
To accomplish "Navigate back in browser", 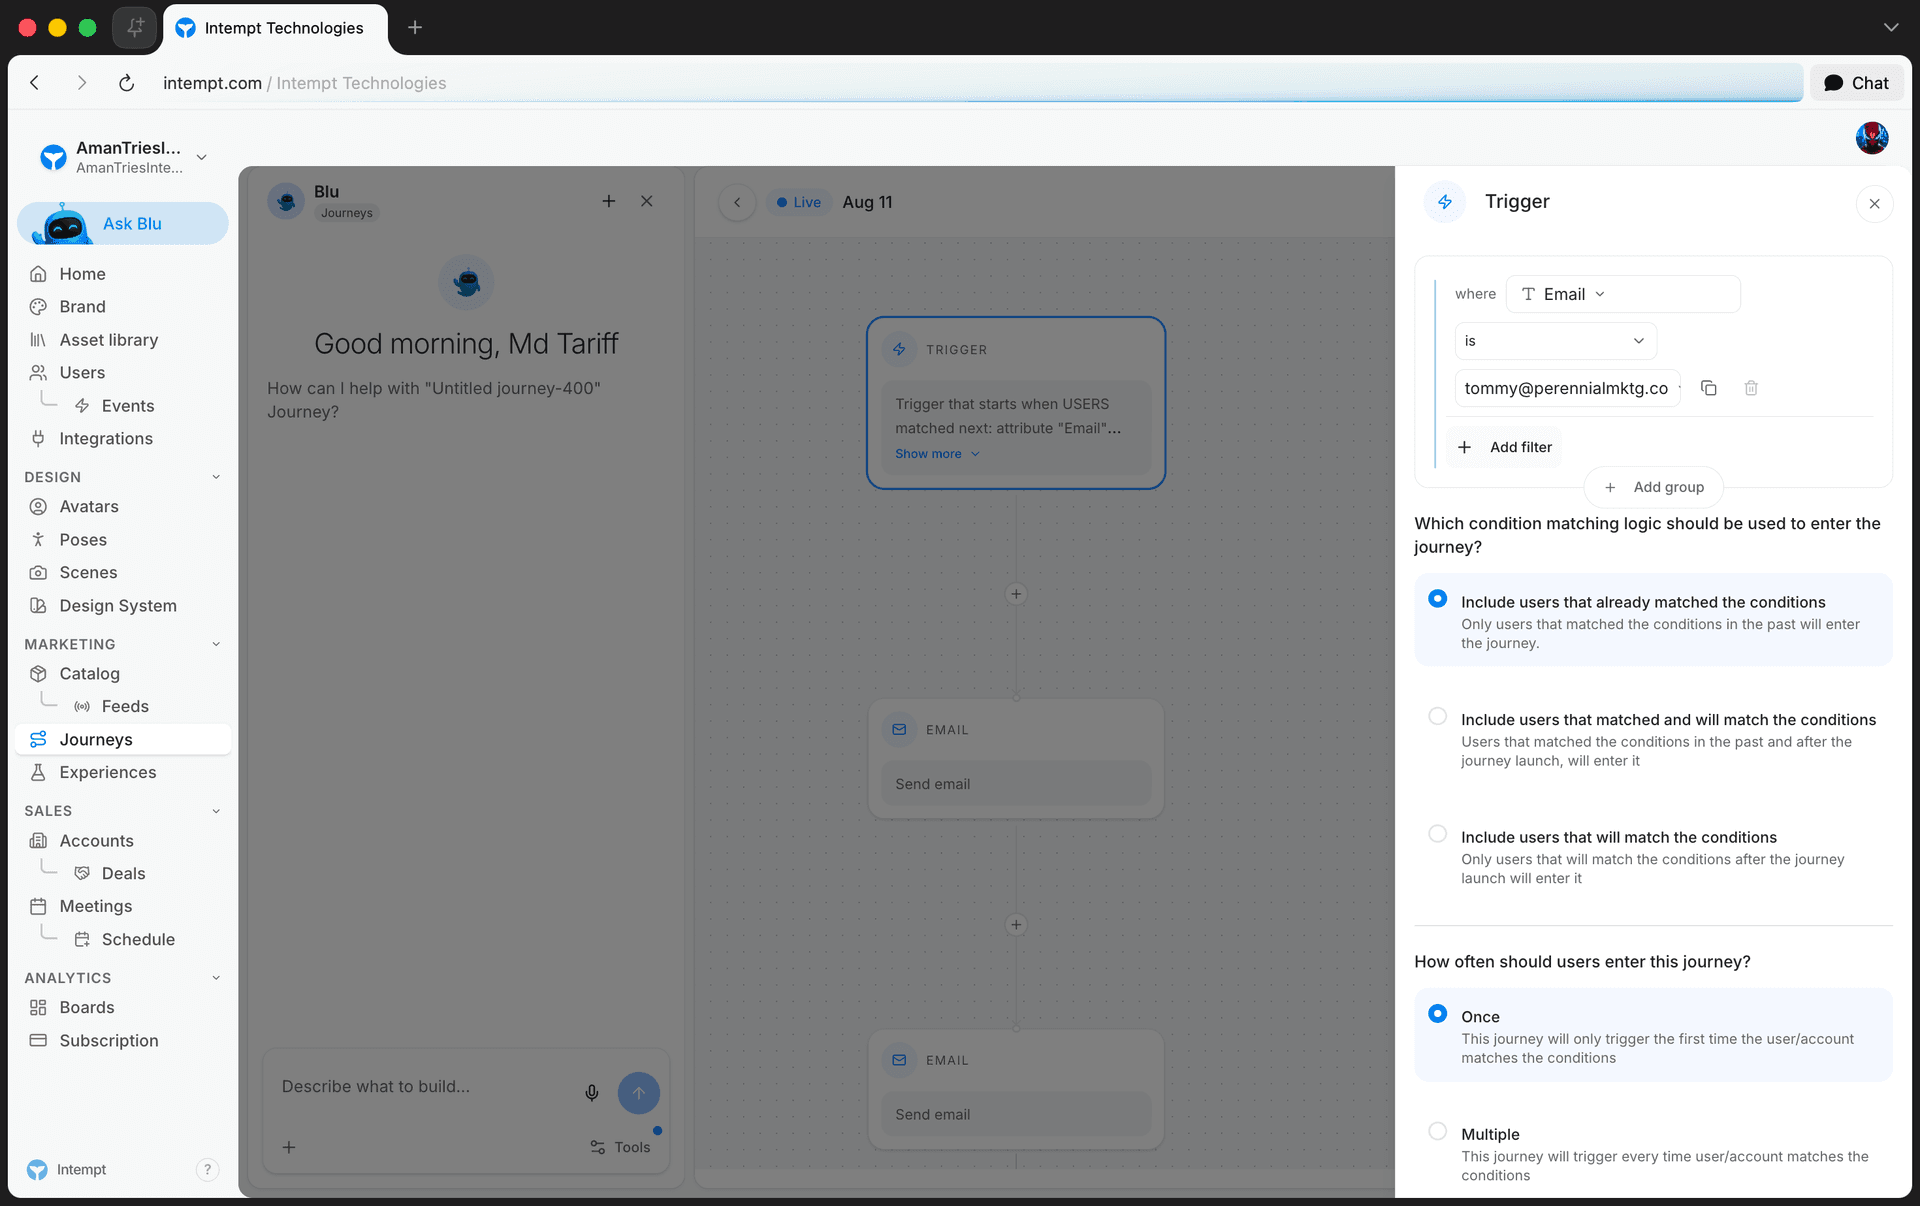I will [x=35, y=83].
